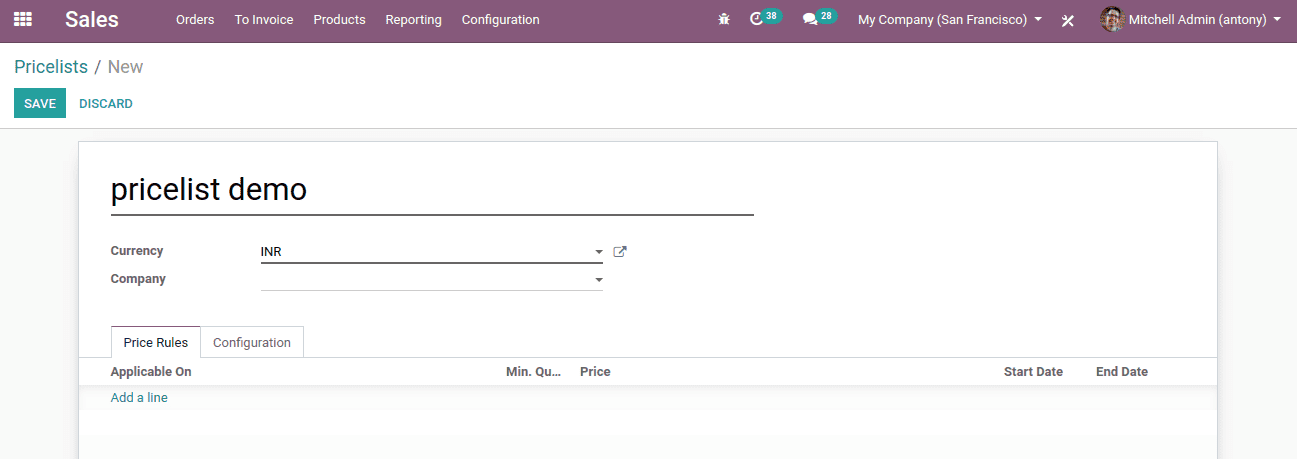
Task: Open the Orders menu
Action: point(195,19)
